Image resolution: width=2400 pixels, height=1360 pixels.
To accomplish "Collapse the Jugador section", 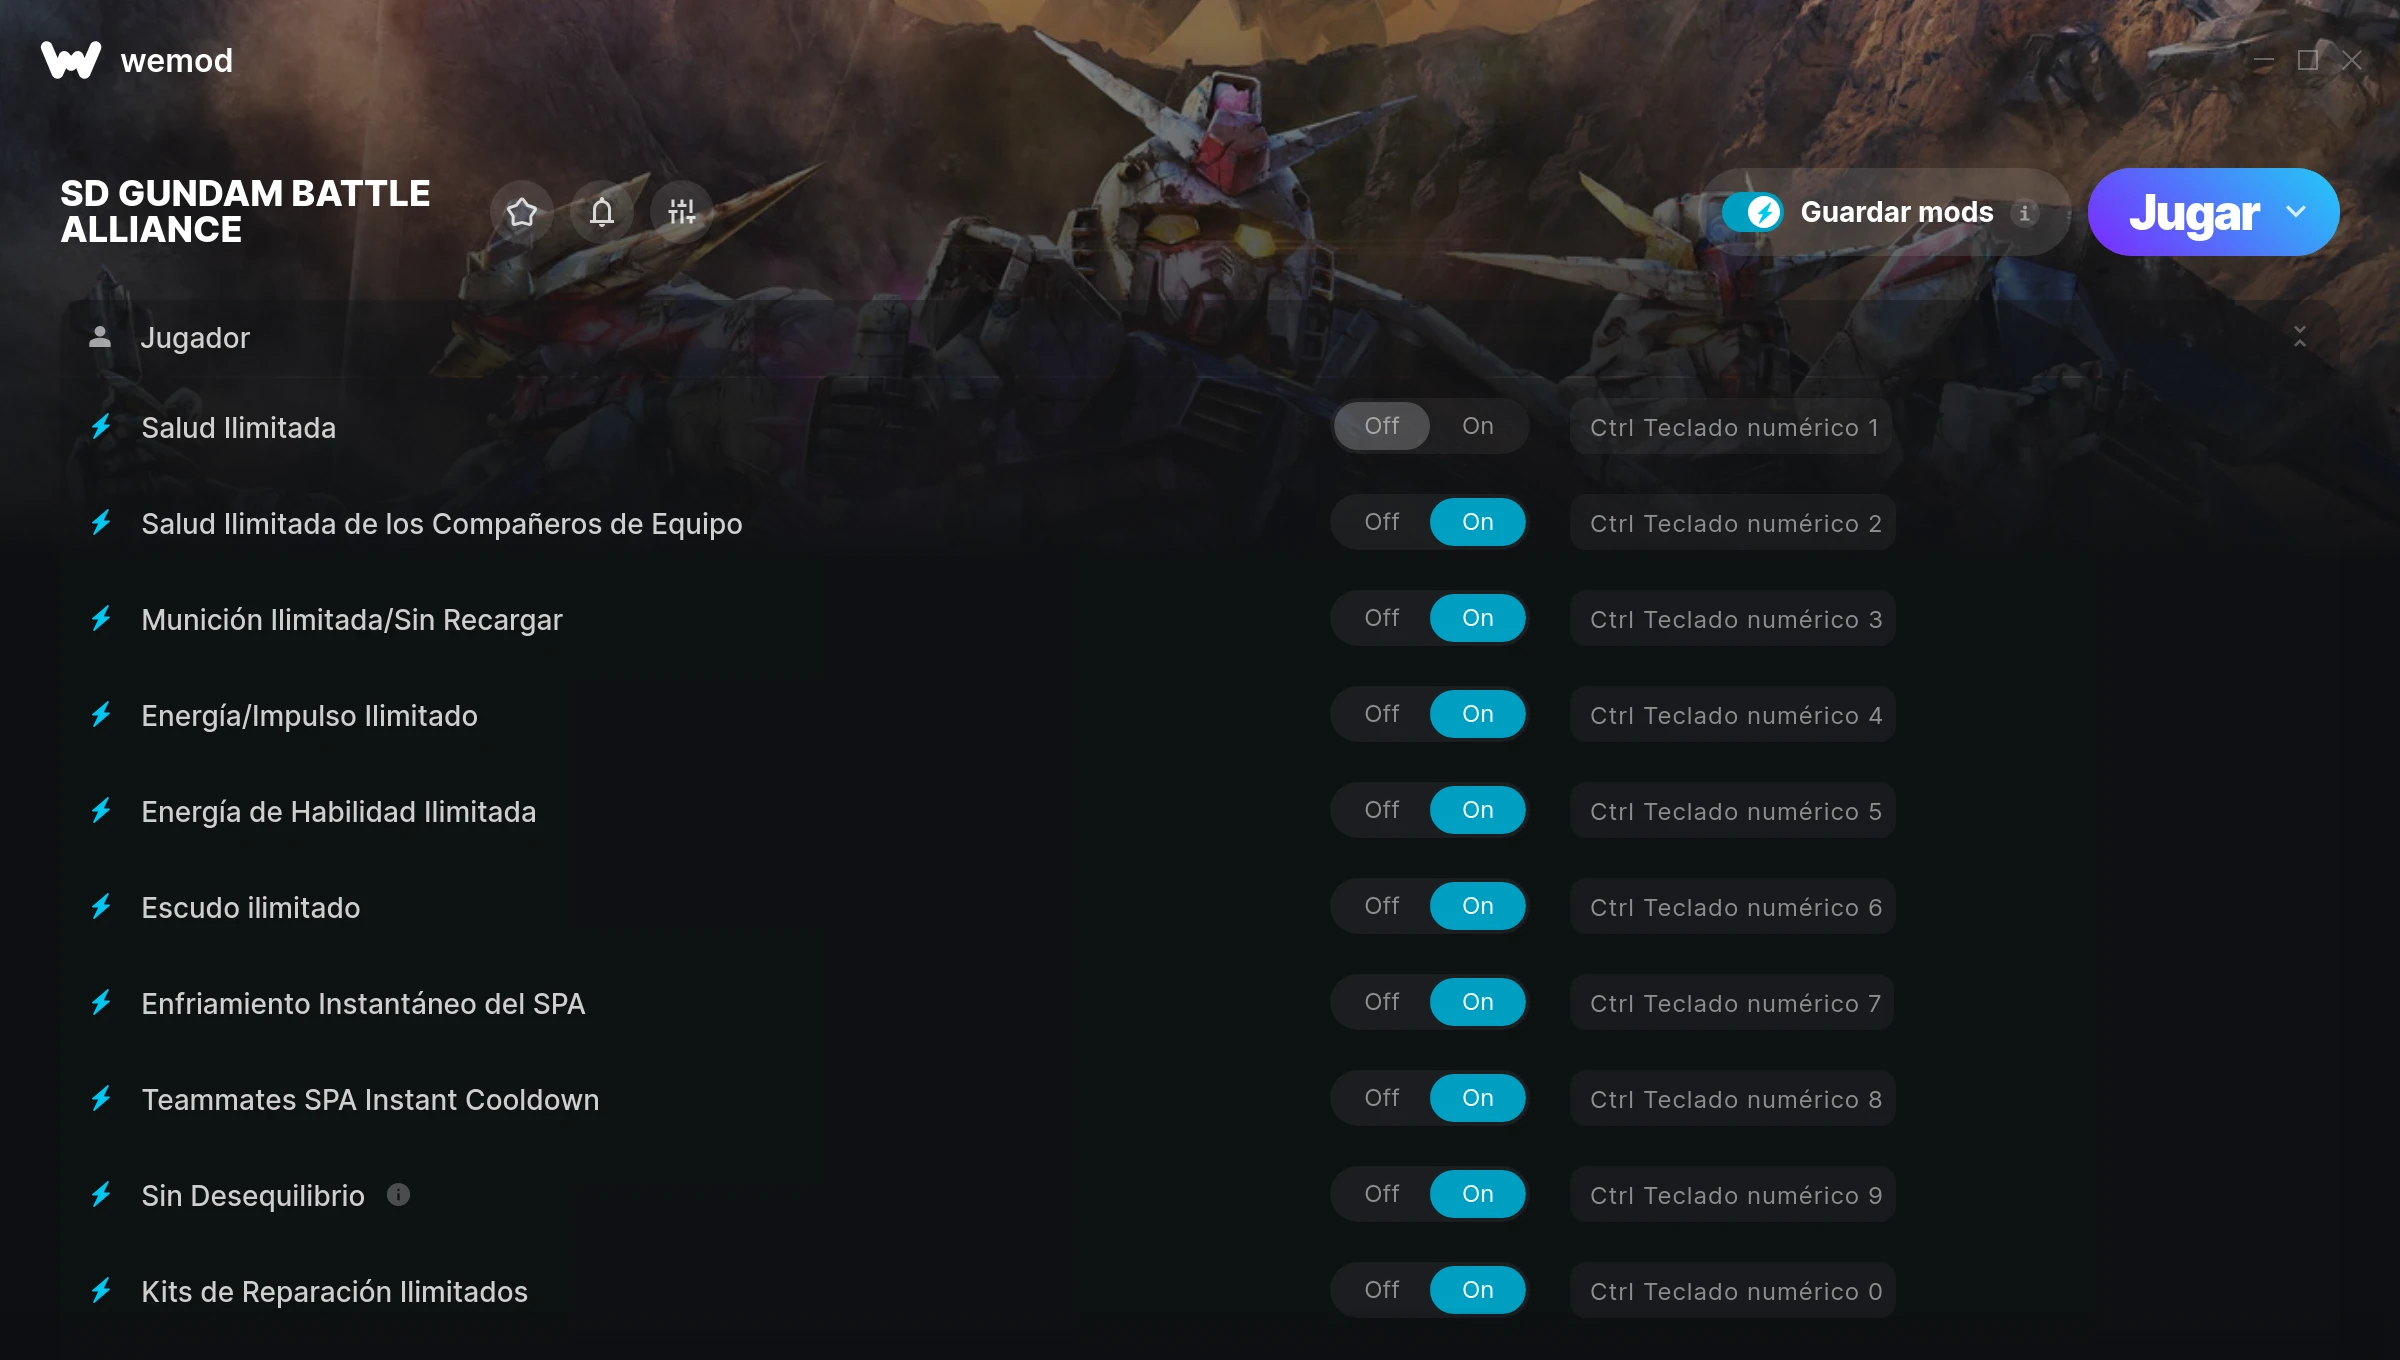I will [2300, 337].
